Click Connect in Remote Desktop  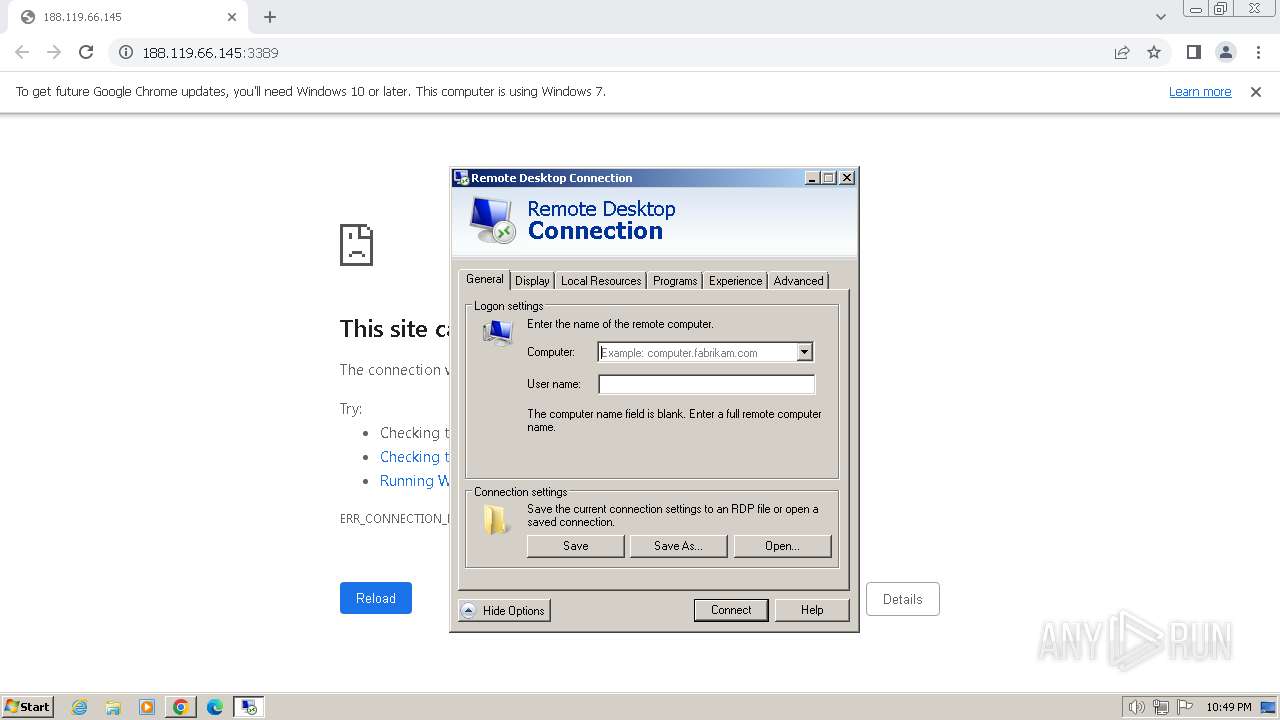731,610
